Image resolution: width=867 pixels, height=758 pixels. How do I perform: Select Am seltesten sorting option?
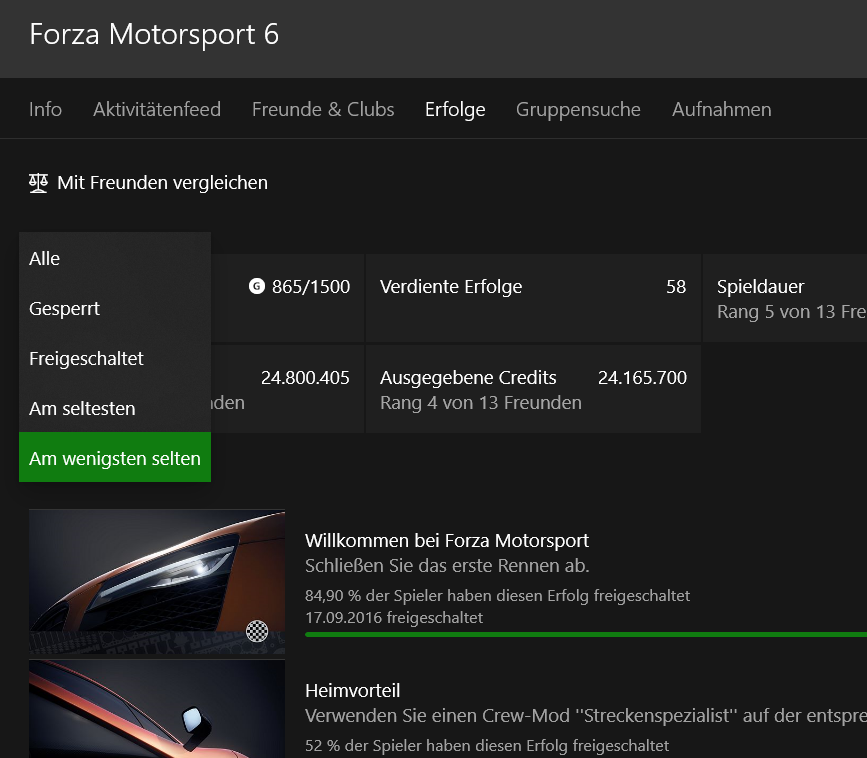coord(115,408)
